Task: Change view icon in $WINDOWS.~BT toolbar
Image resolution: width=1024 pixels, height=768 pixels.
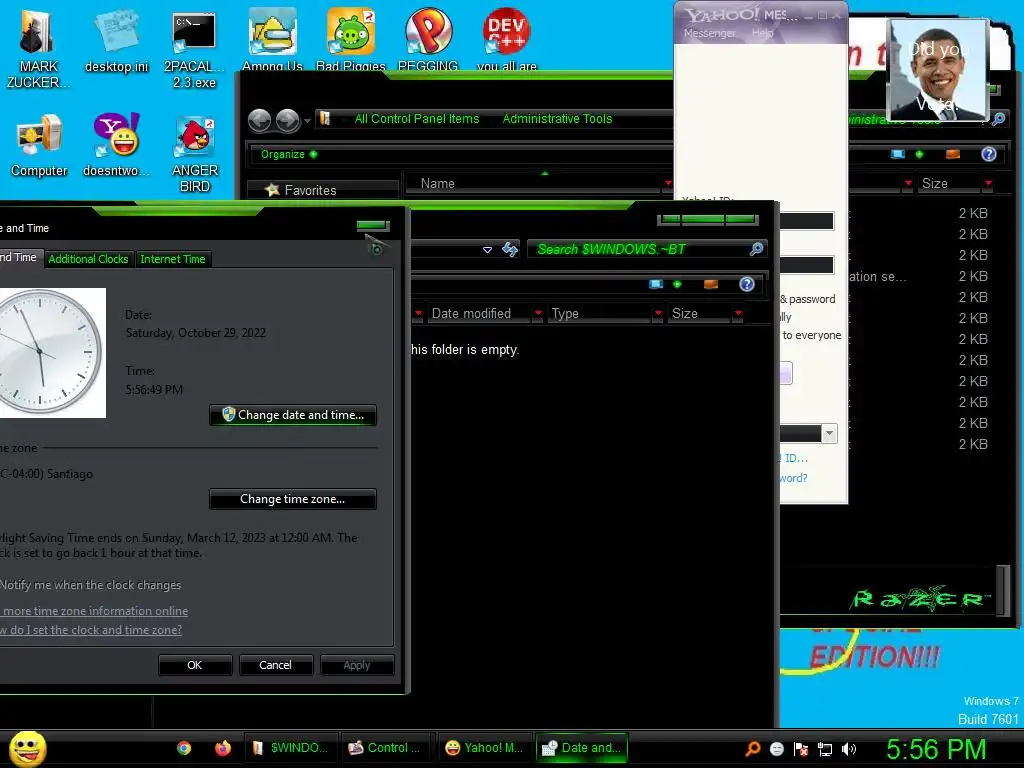Action: [x=656, y=284]
